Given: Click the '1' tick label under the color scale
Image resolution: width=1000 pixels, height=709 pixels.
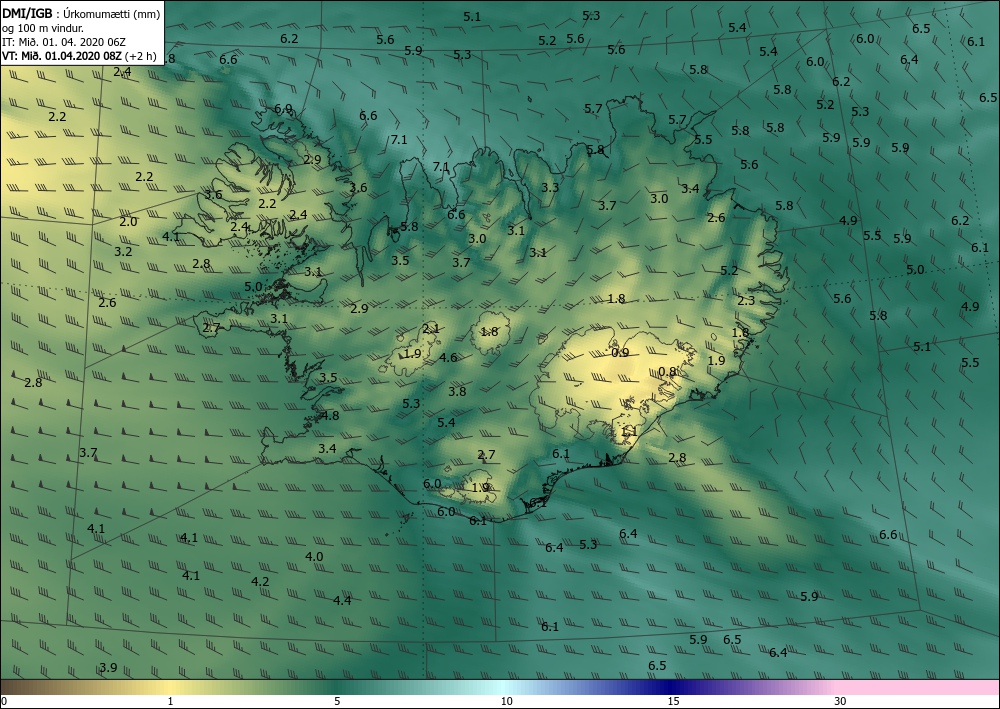Looking at the screenshot, I should [x=170, y=701].
